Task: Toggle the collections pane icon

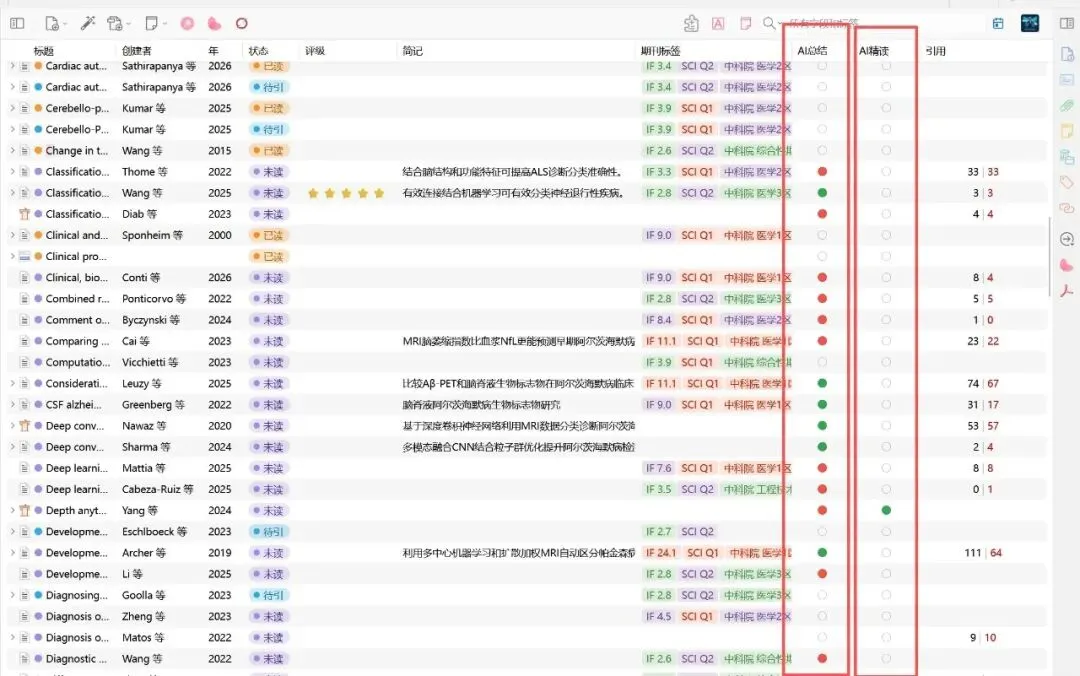Action: 17,23
